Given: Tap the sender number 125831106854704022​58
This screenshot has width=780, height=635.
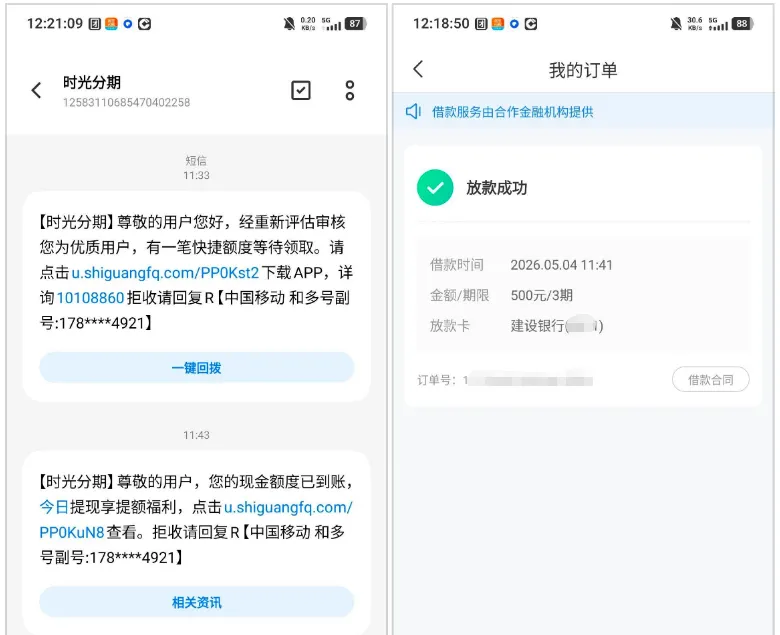Looking at the screenshot, I should (x=126, y=102).
